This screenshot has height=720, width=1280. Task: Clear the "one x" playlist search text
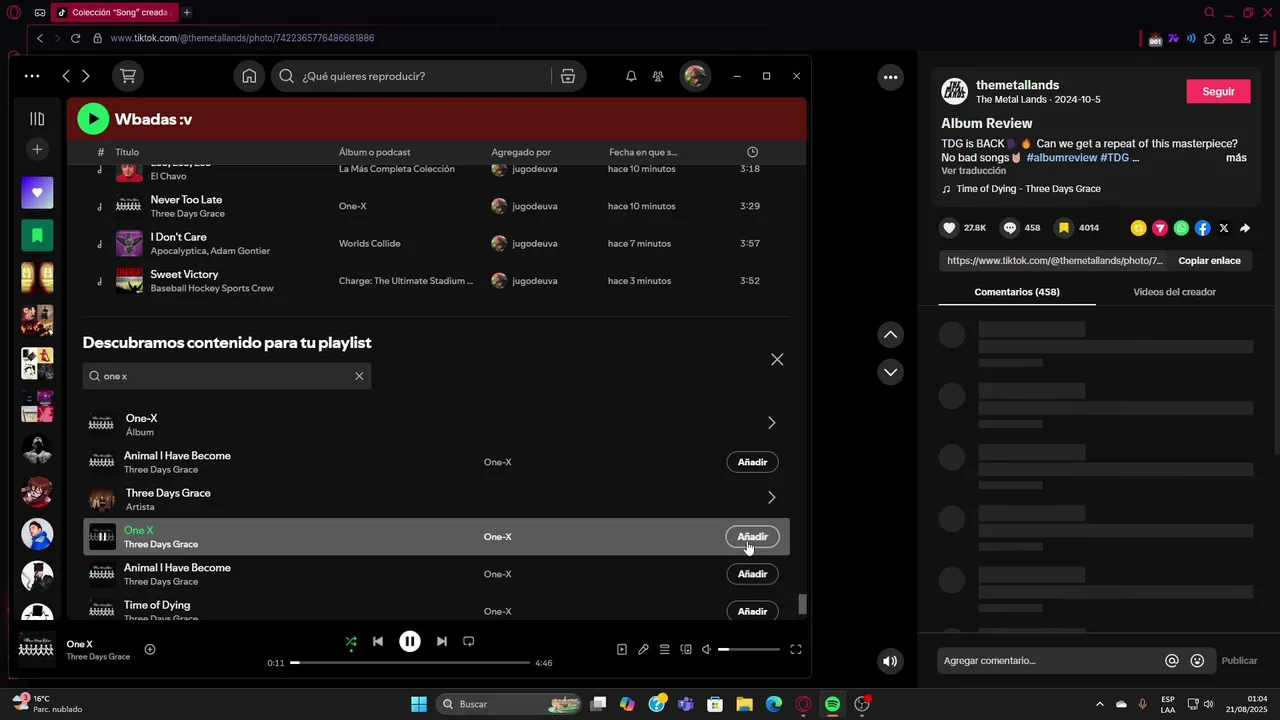click(359, 376)
